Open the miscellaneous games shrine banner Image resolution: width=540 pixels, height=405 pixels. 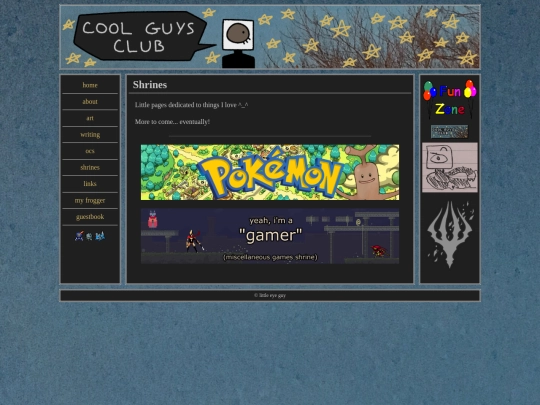coord(270,236)
